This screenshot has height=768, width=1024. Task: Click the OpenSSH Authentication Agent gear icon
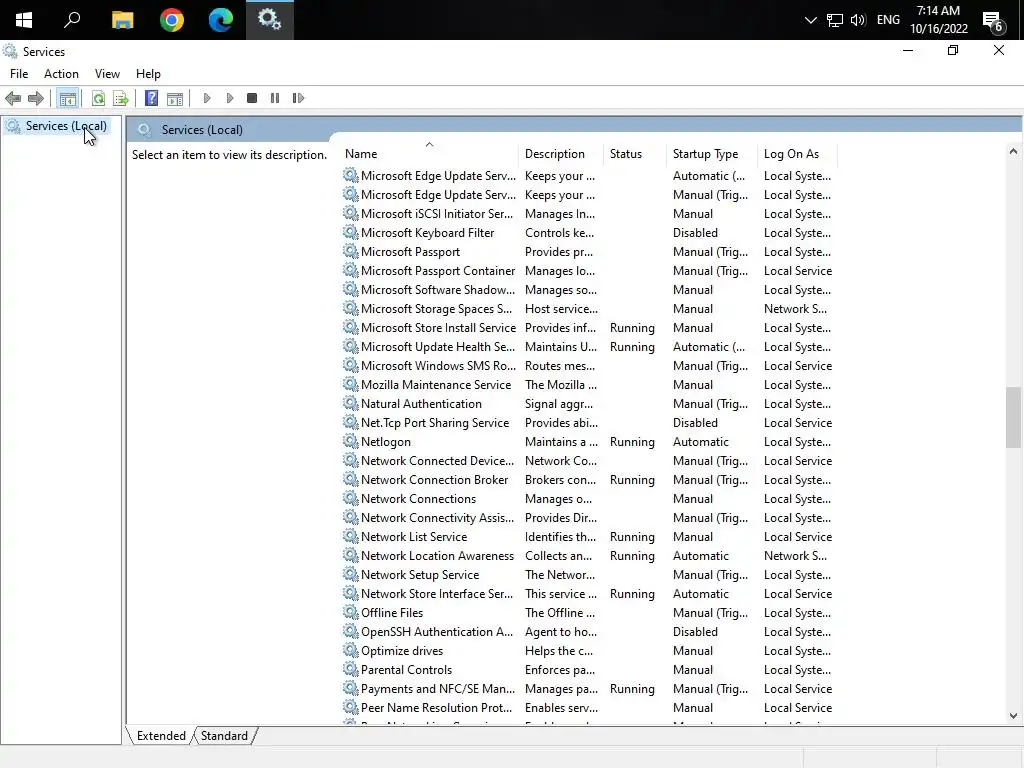click(351, 632)
